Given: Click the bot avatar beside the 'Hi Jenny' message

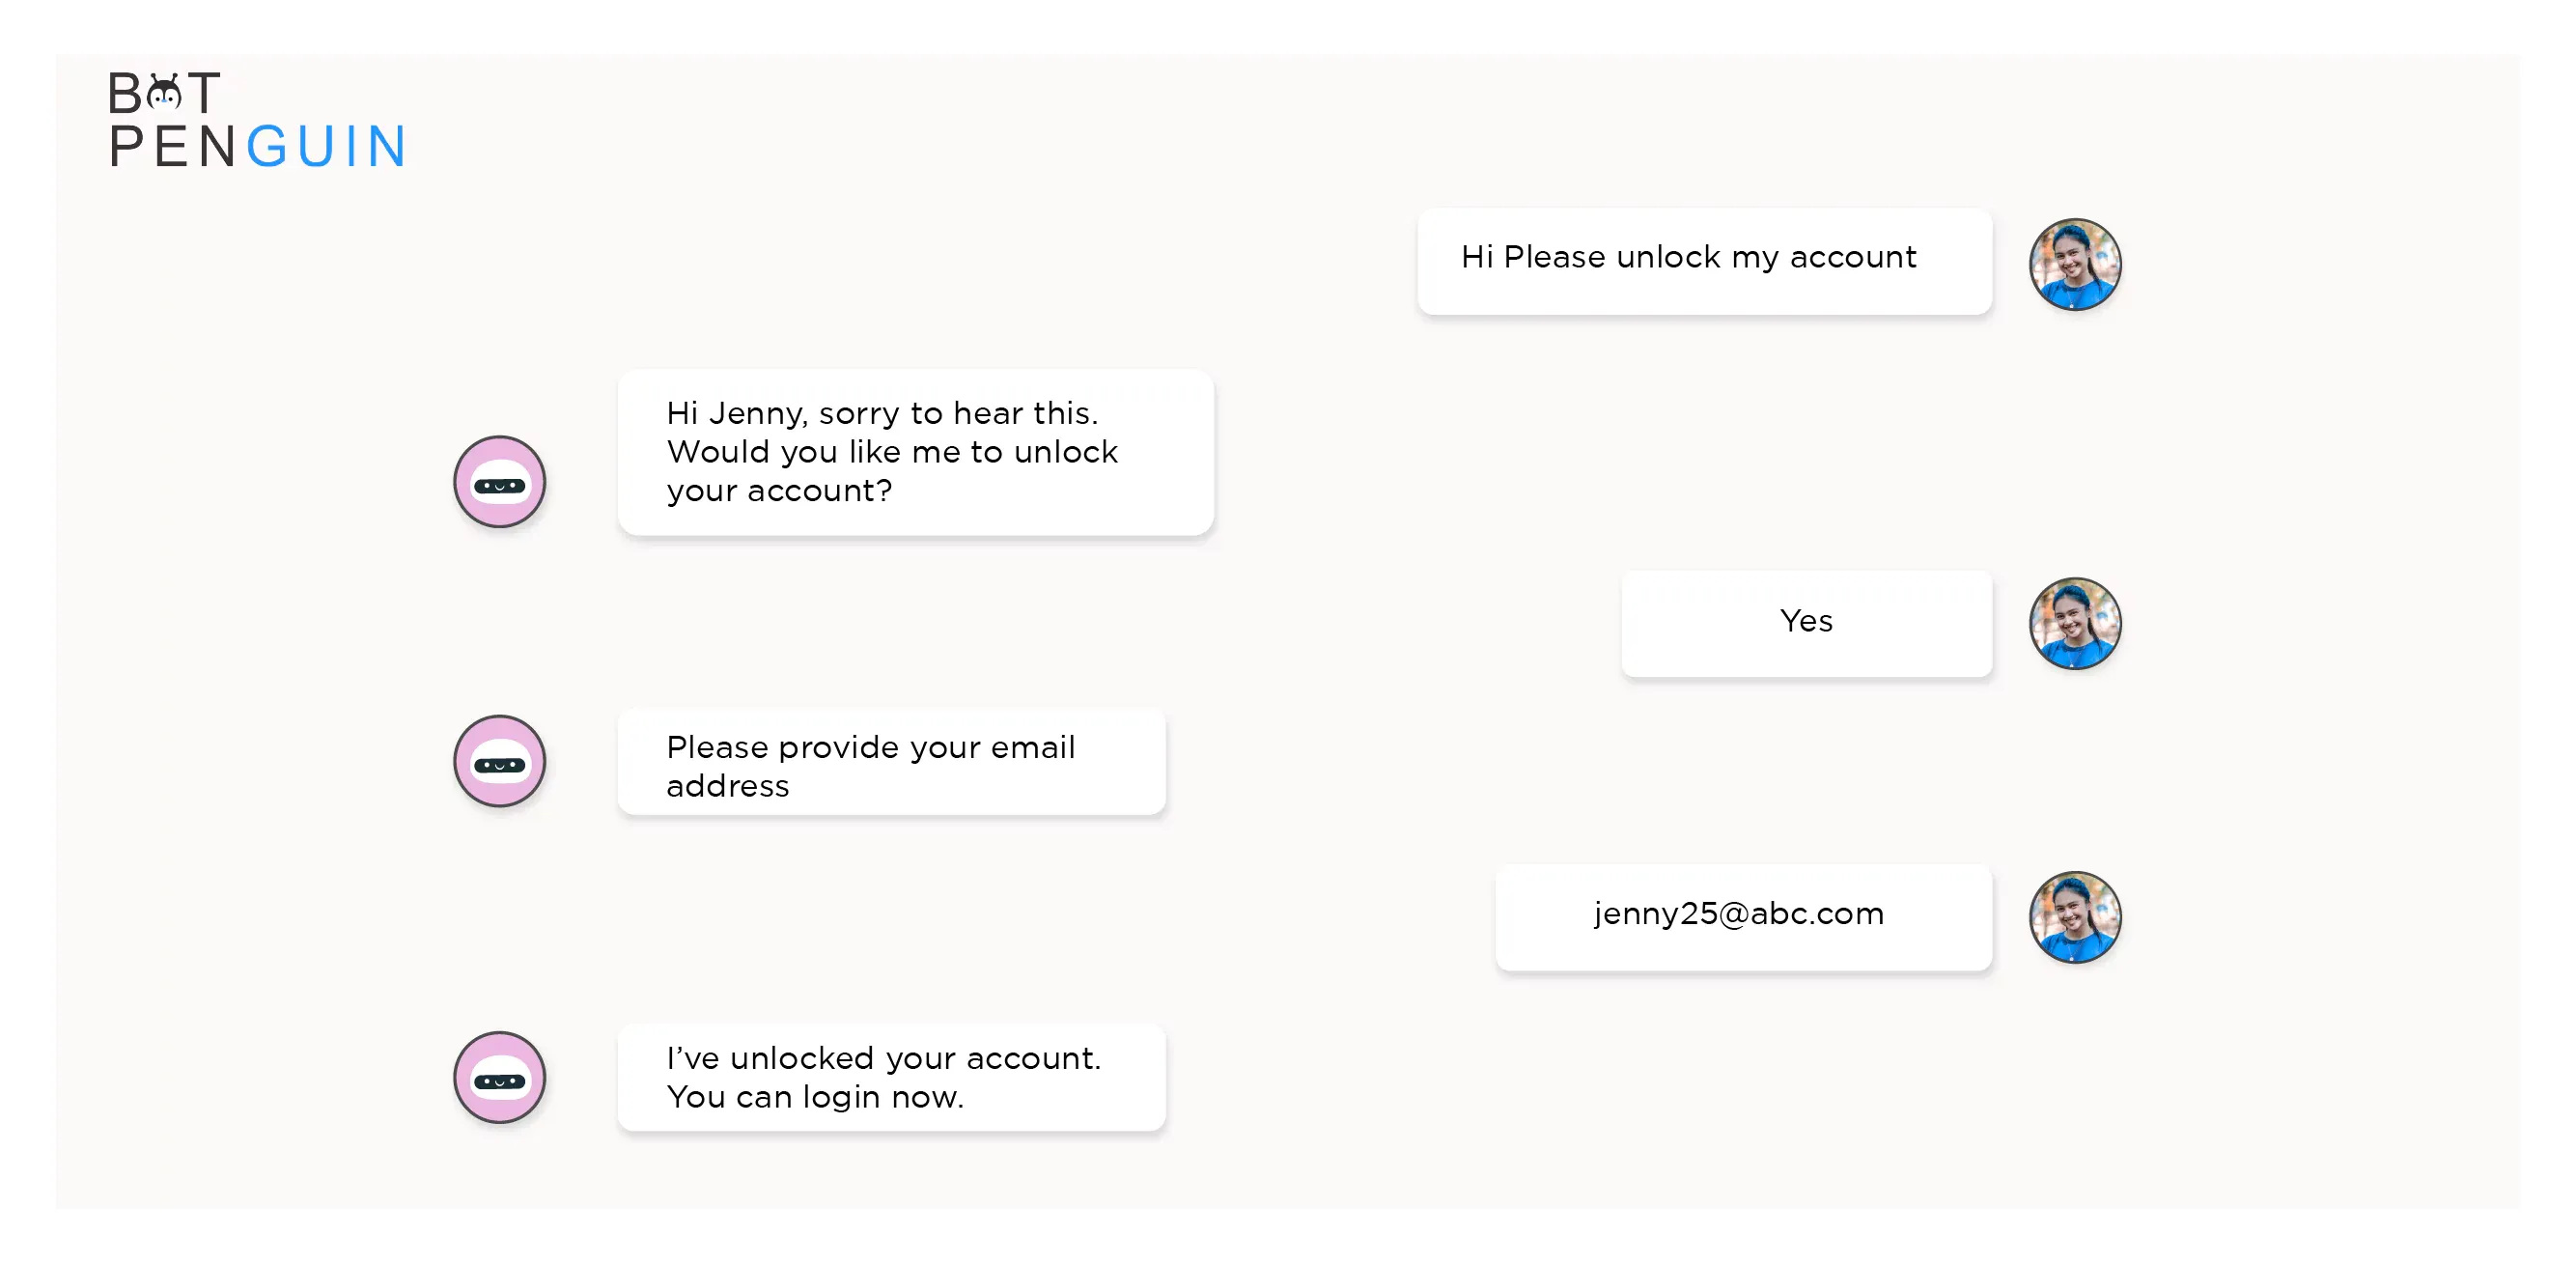Looking at the screenshot, I should [500, 482].
